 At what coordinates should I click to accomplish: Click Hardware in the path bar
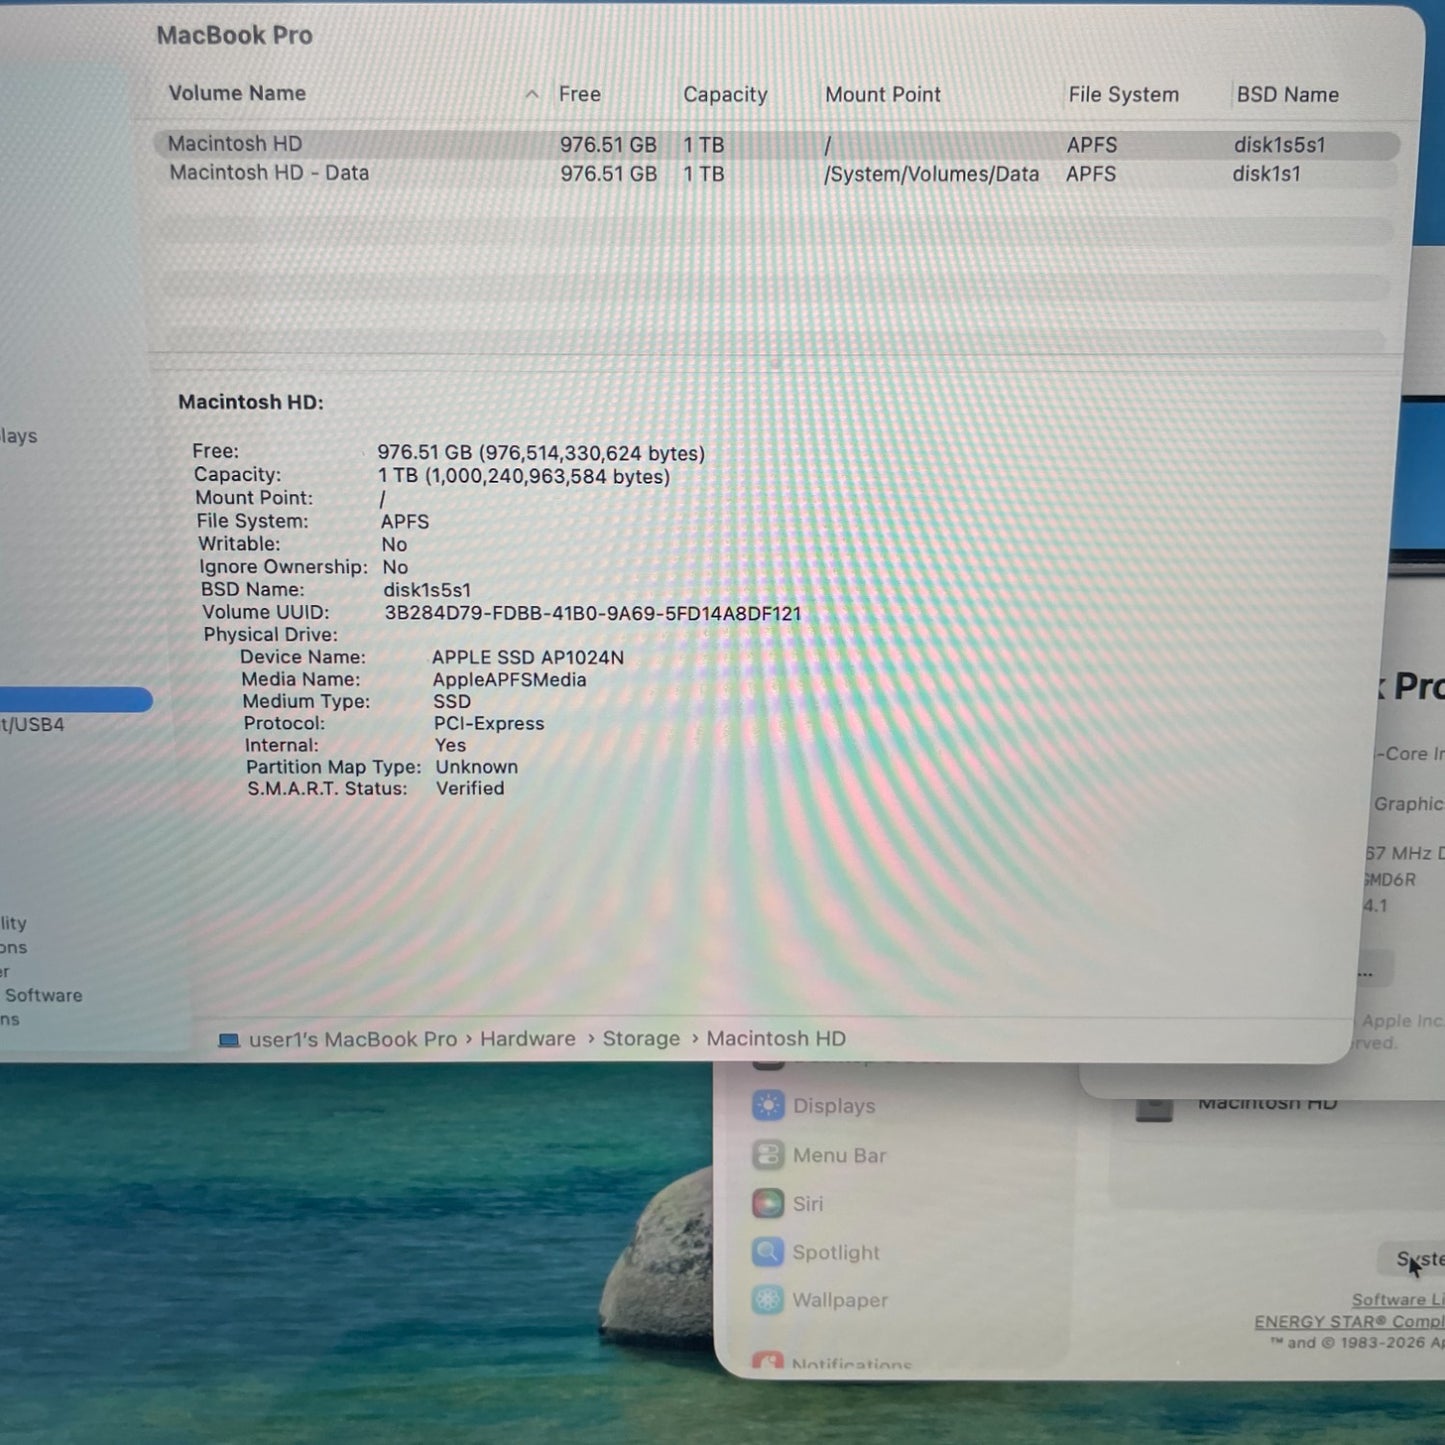pos(528,1039)
